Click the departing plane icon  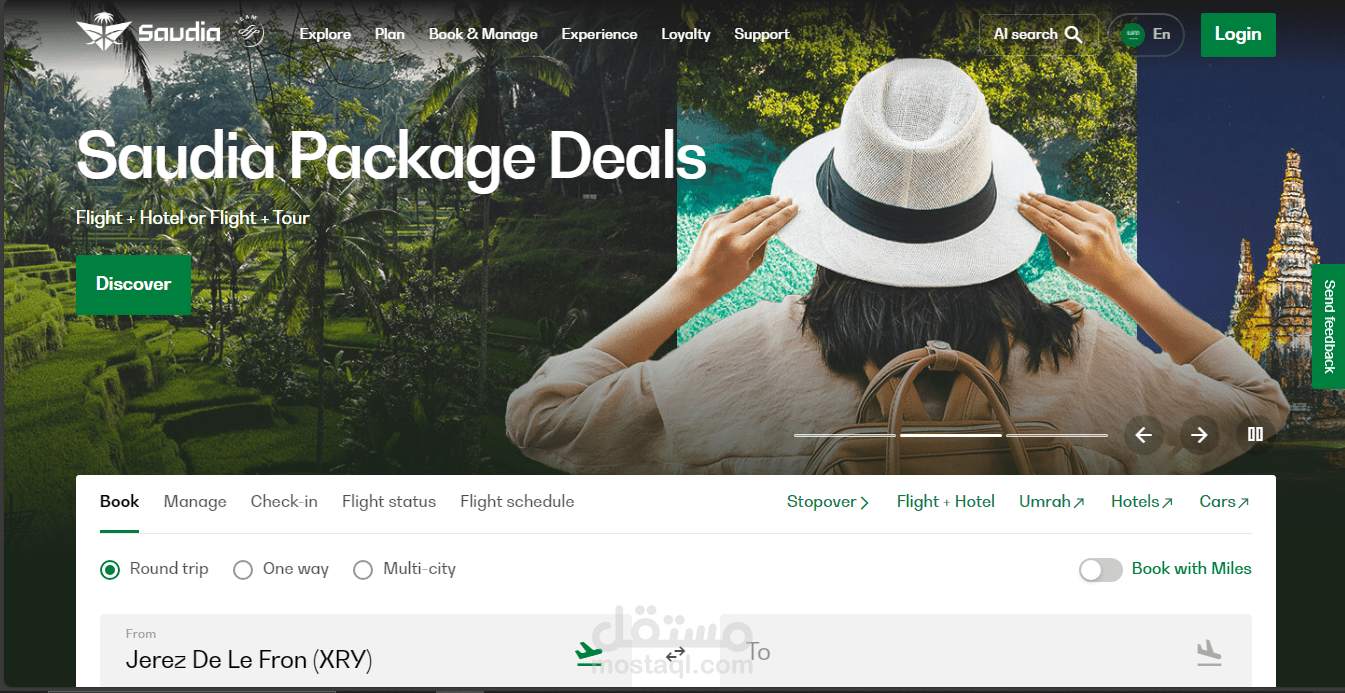click(x=589, y=653)
